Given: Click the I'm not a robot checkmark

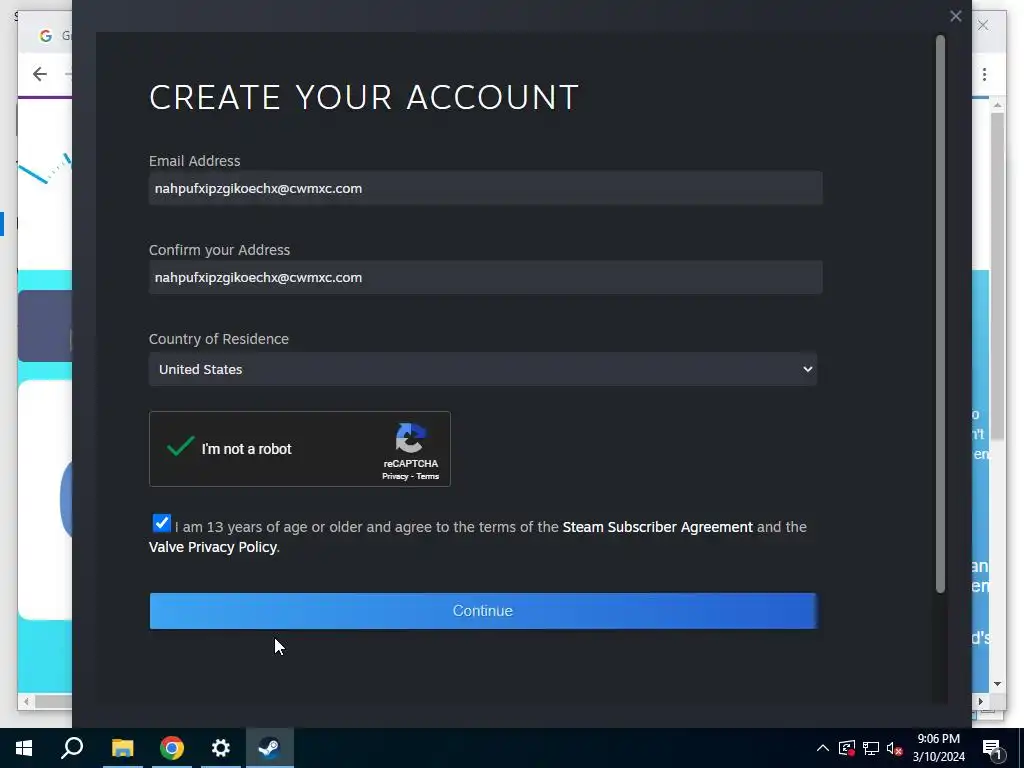Looking at the screenshot, I should (x=180, y=446).
